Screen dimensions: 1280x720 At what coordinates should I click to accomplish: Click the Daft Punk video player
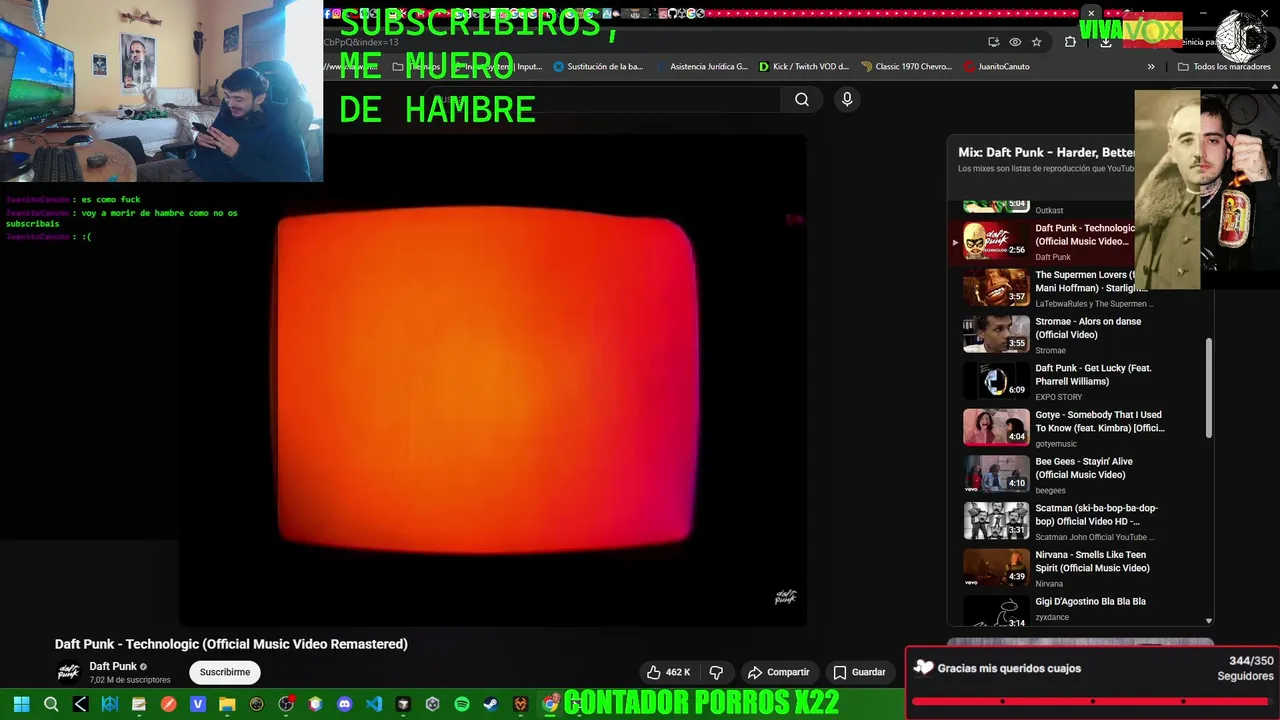[492, 380]
